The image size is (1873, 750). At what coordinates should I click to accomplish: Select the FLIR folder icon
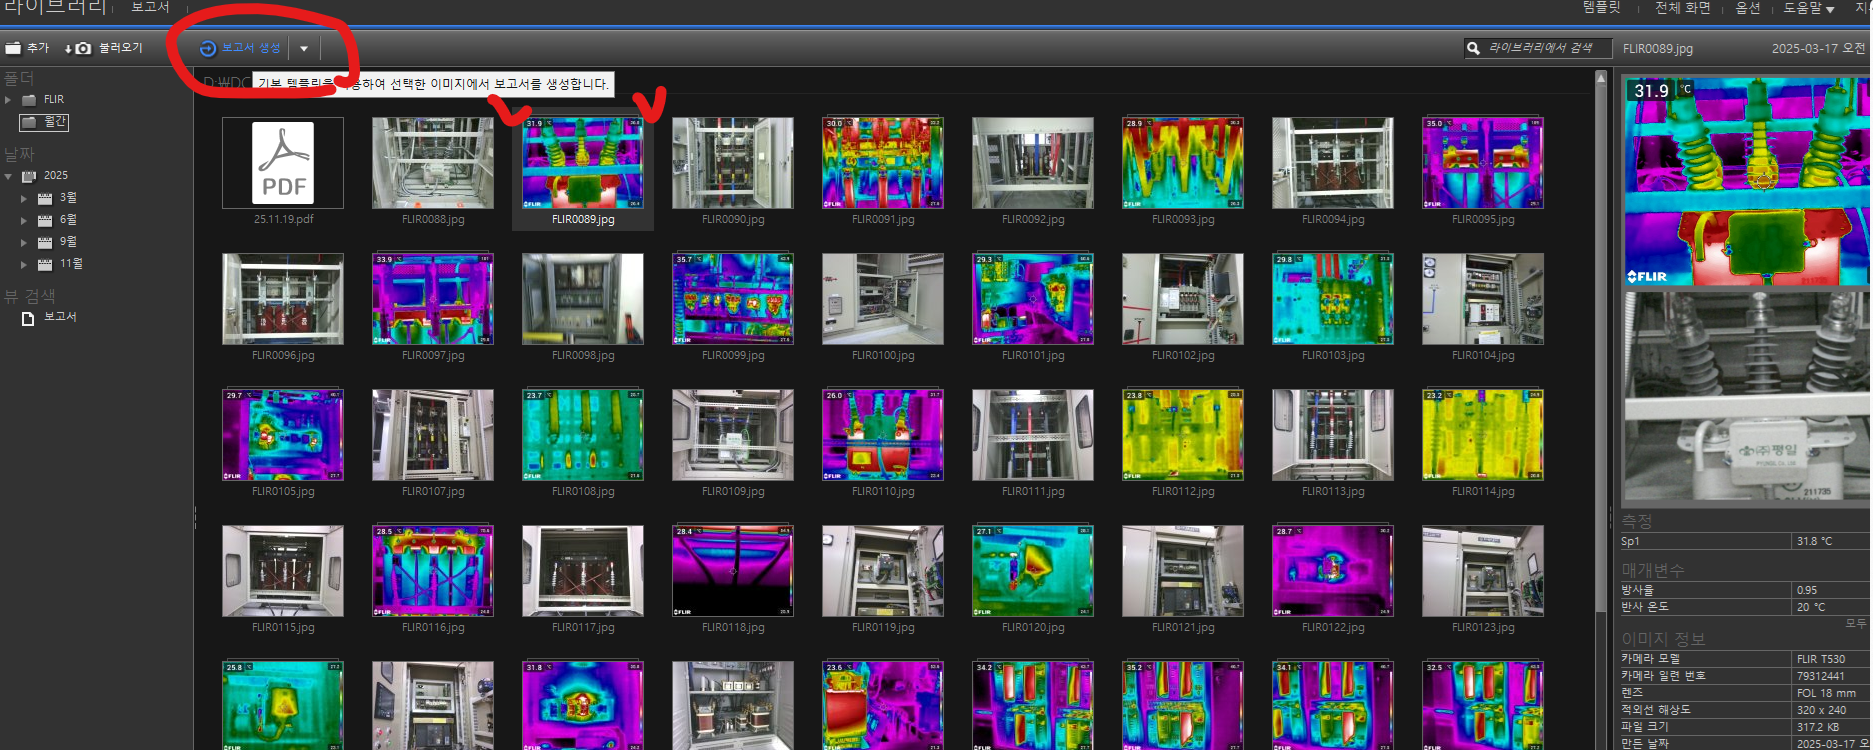pos(29,100)
